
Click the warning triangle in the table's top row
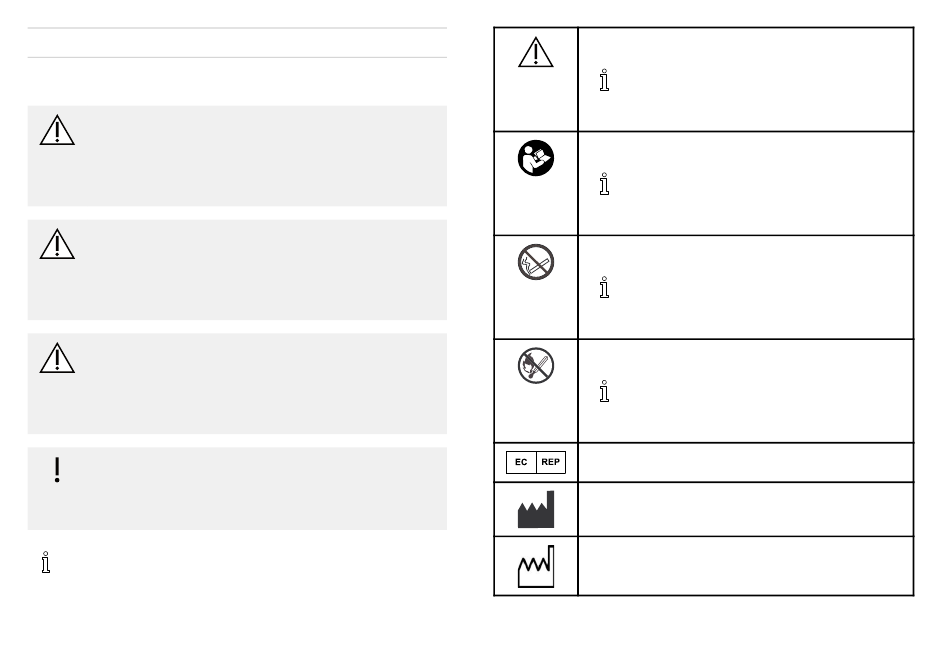(x=536, y=52)
